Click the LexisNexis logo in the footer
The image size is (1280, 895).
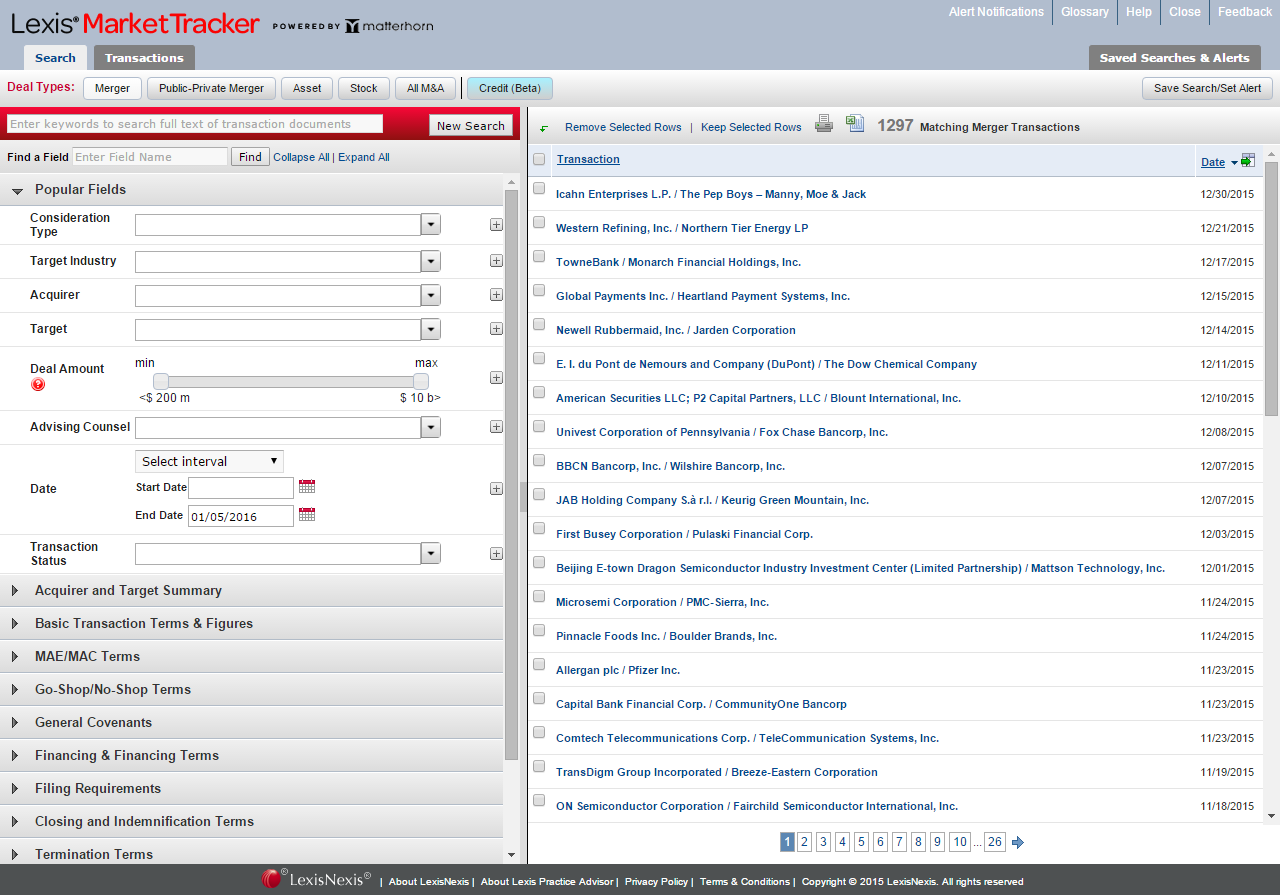(x=316, y=879)
